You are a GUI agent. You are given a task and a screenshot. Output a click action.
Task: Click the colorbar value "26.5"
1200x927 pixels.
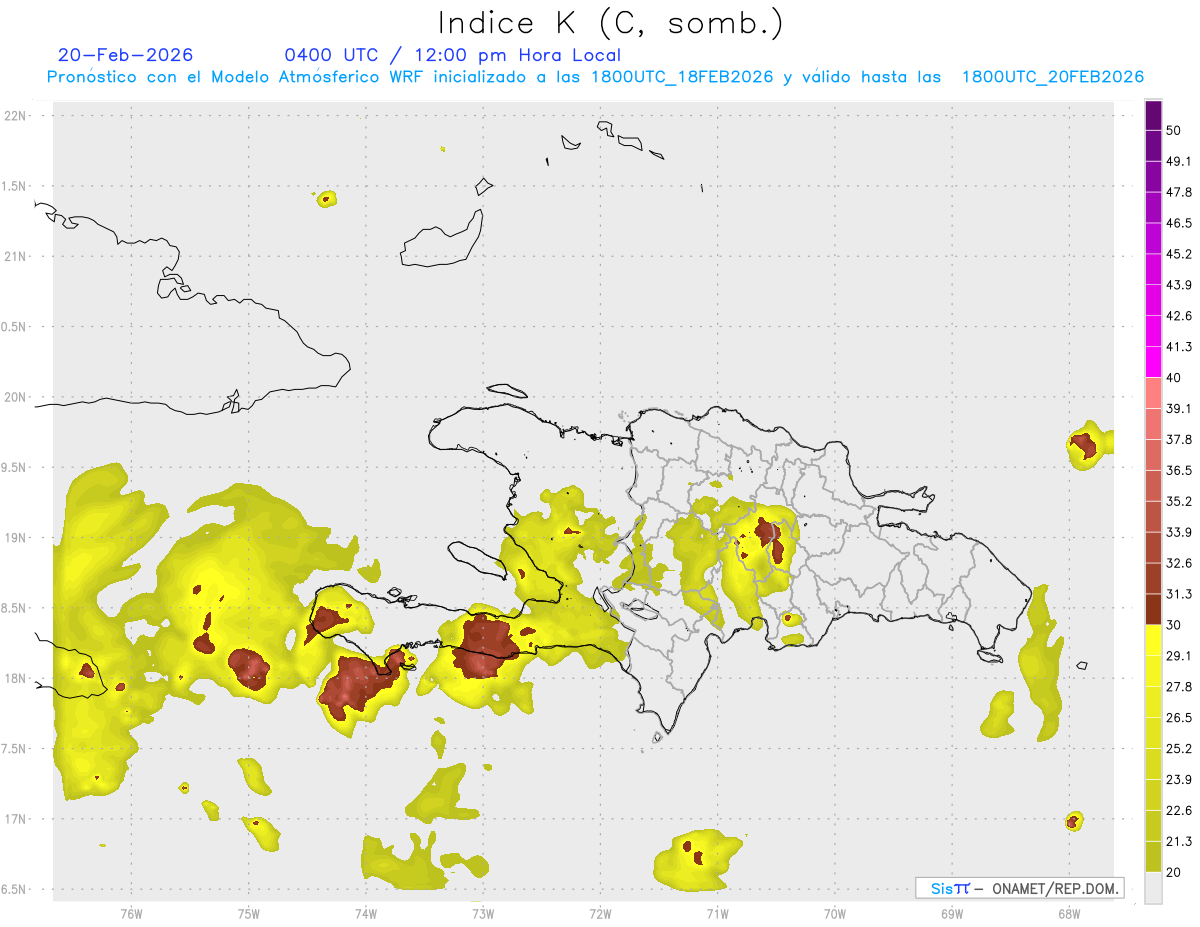coord(1179,718)
